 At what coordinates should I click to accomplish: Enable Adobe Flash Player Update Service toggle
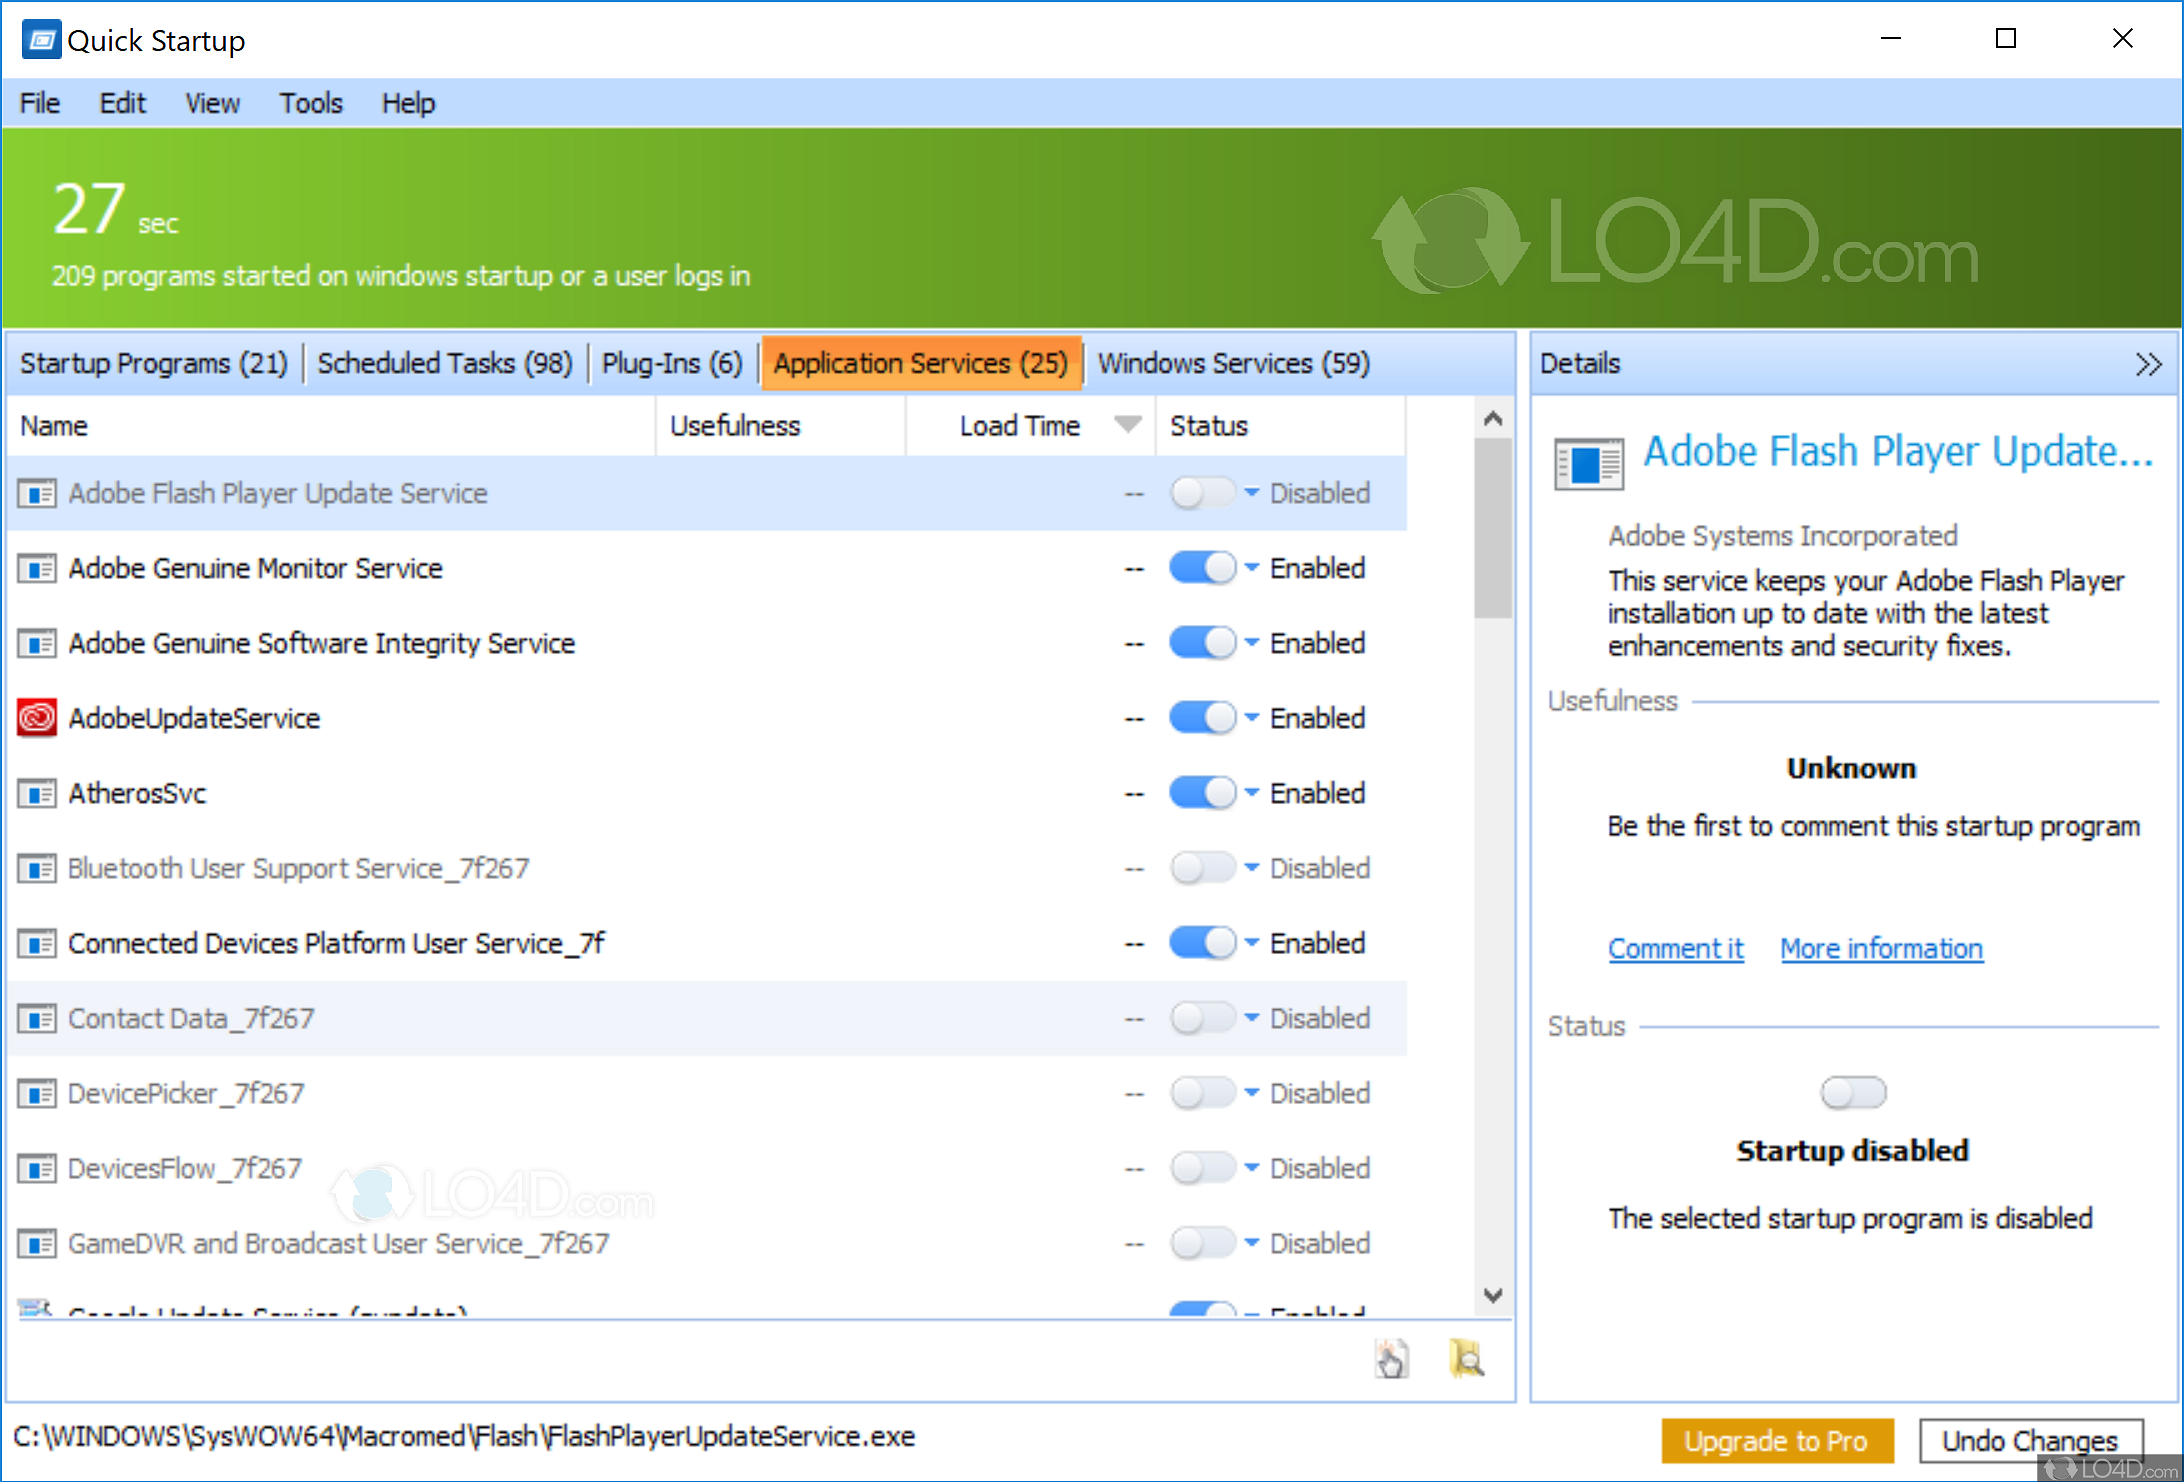[1203, 493]
